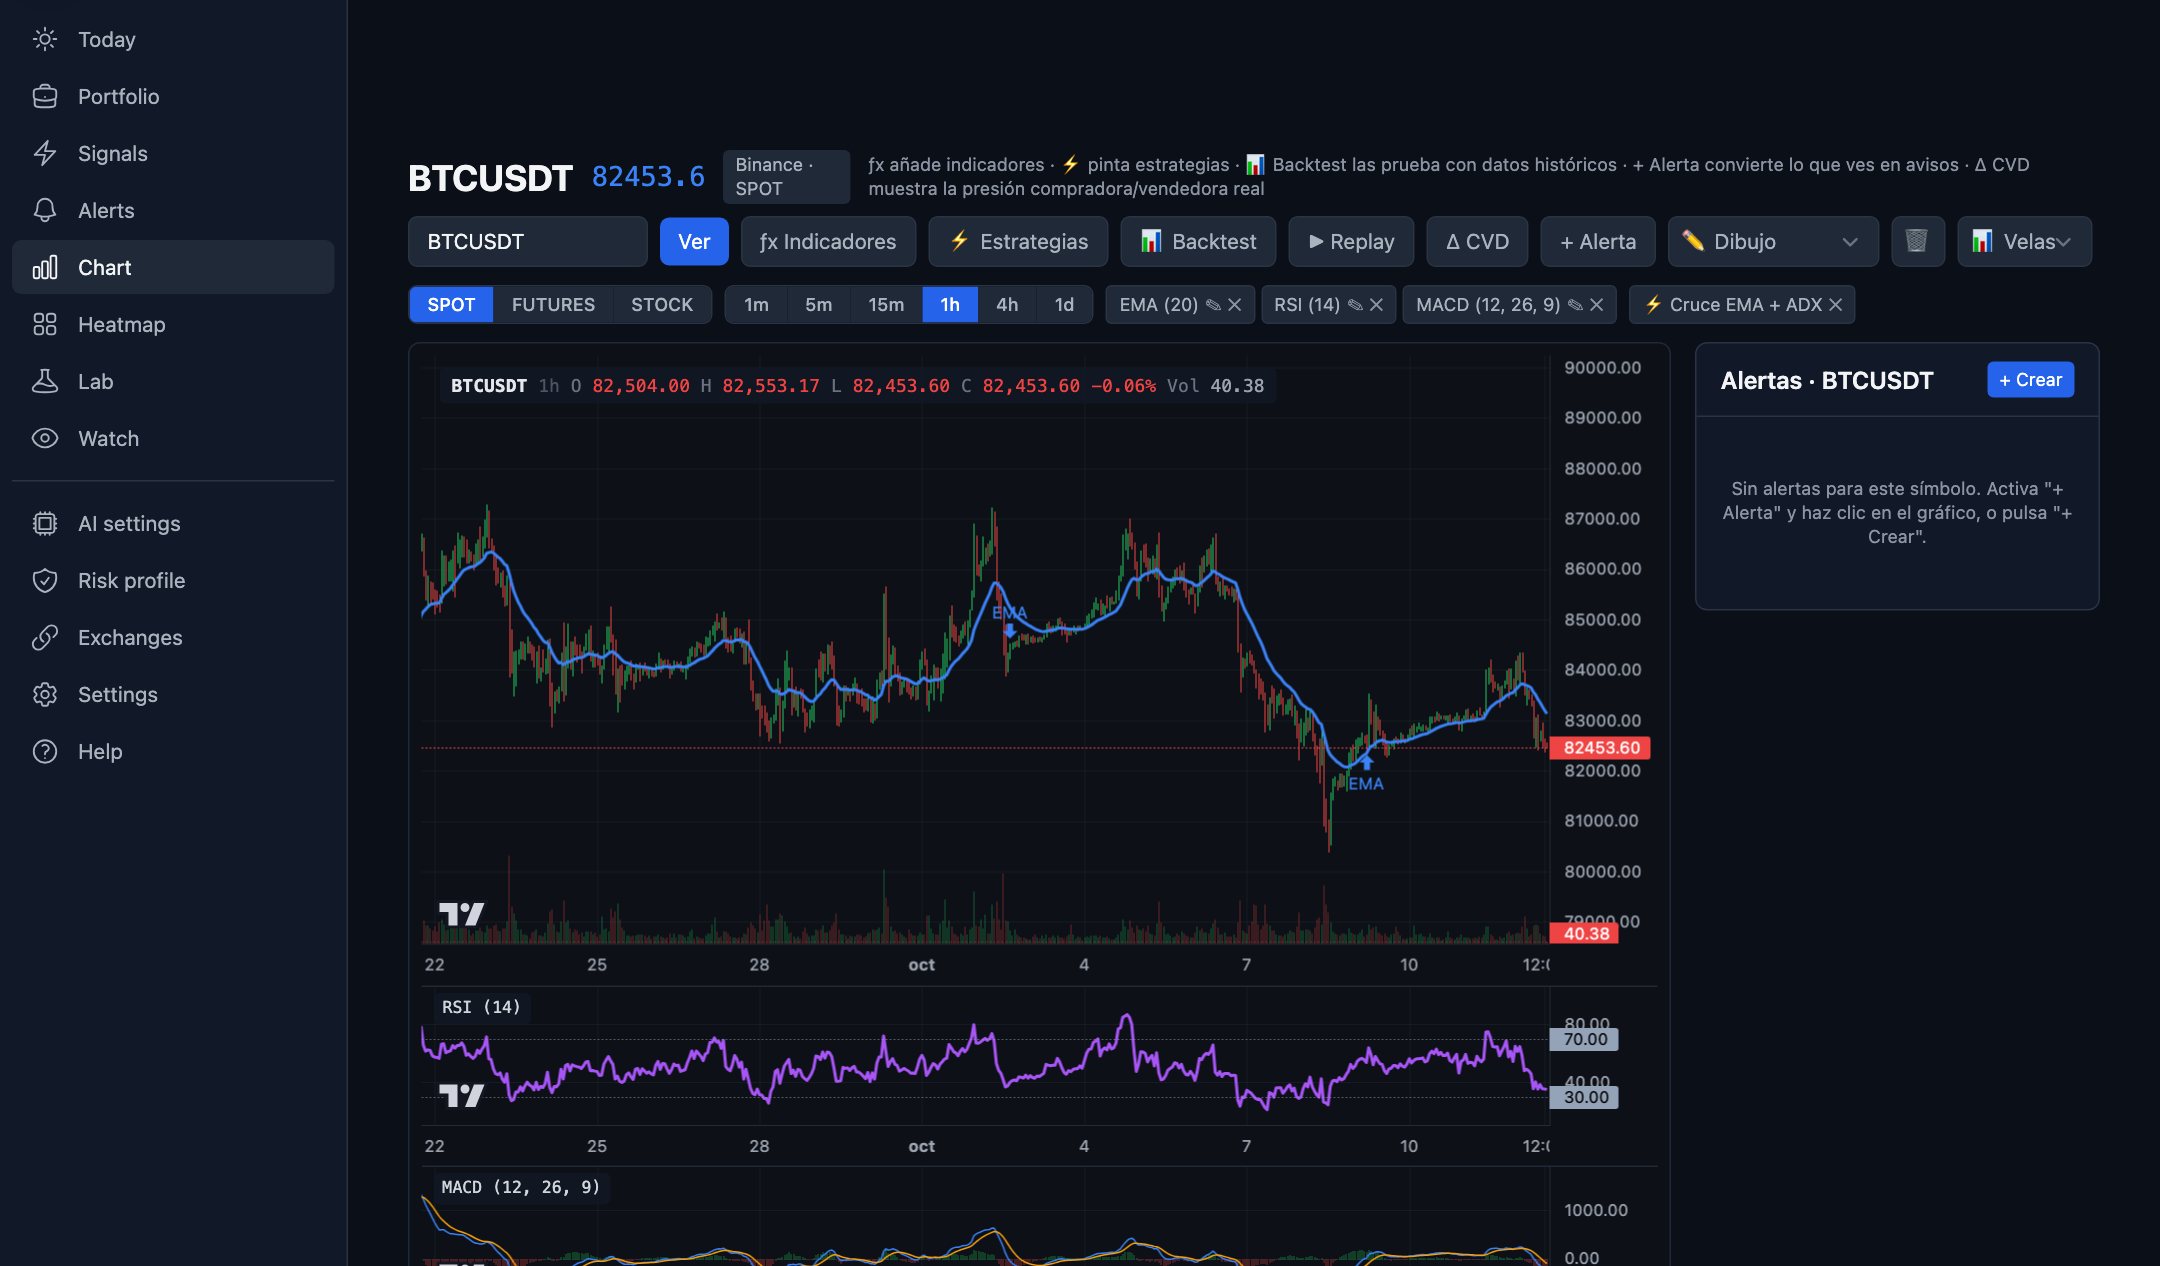Open Portfolio briefcase icon in sidebar

pyautogui.click(x=45, y=96)
